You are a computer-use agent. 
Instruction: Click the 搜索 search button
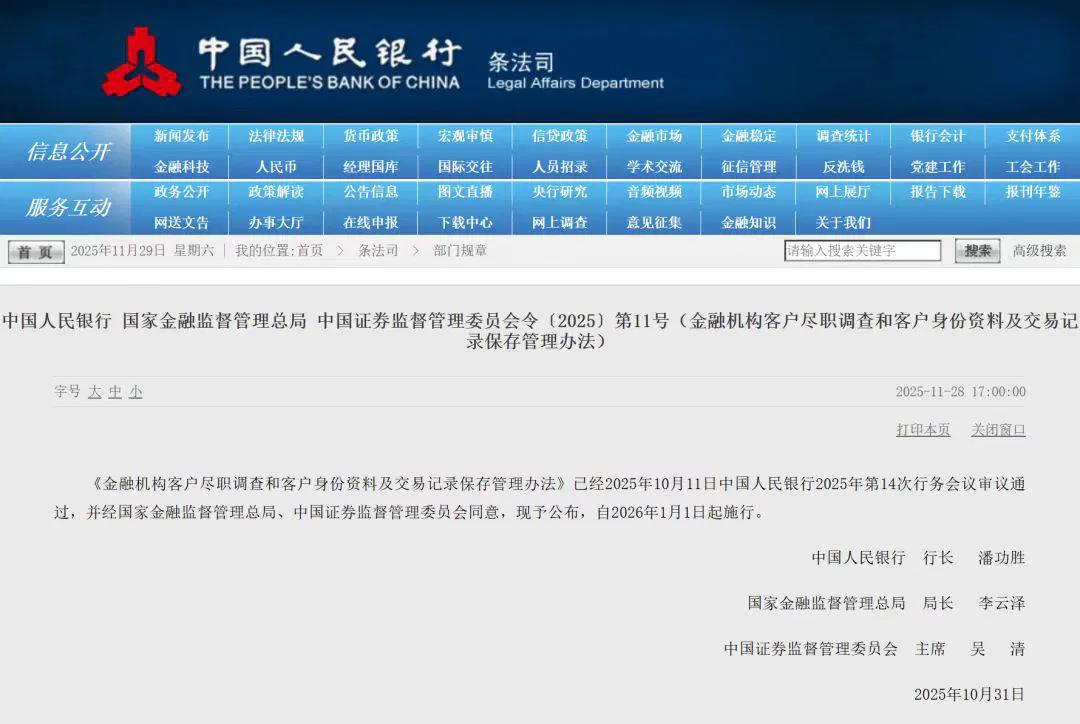(977, 251)
